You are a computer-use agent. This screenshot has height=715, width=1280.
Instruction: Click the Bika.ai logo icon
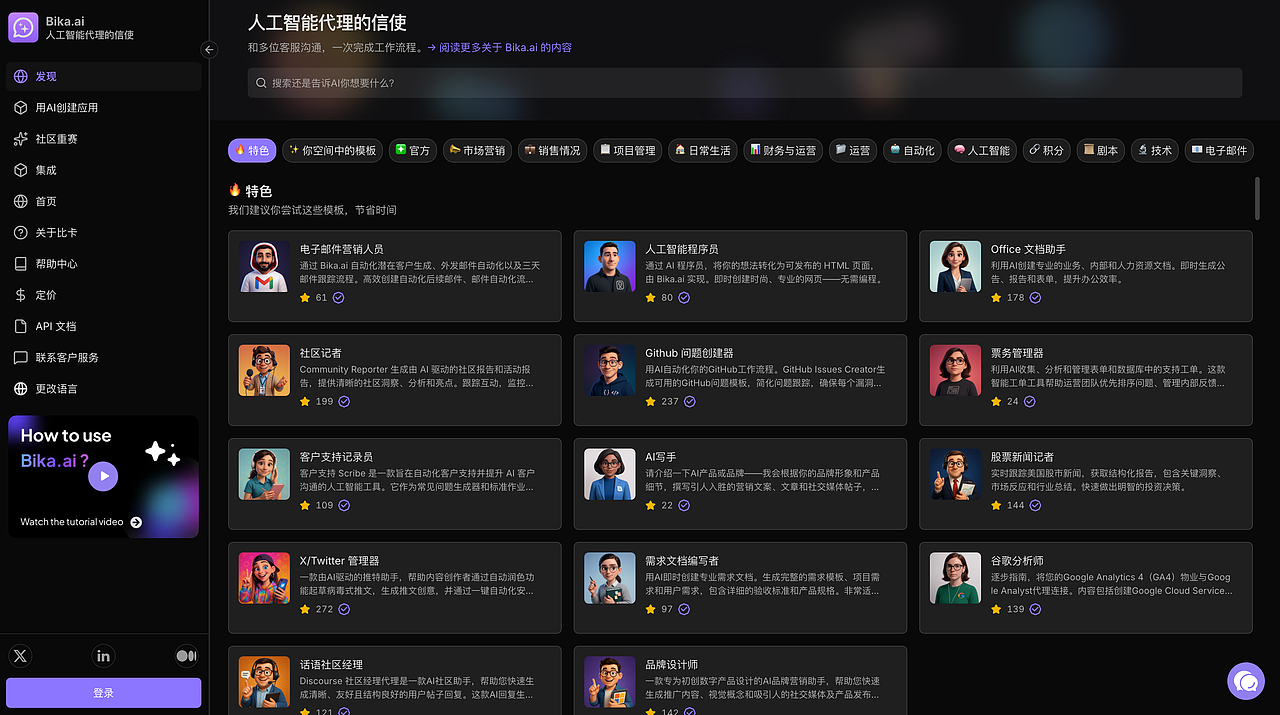23,27
